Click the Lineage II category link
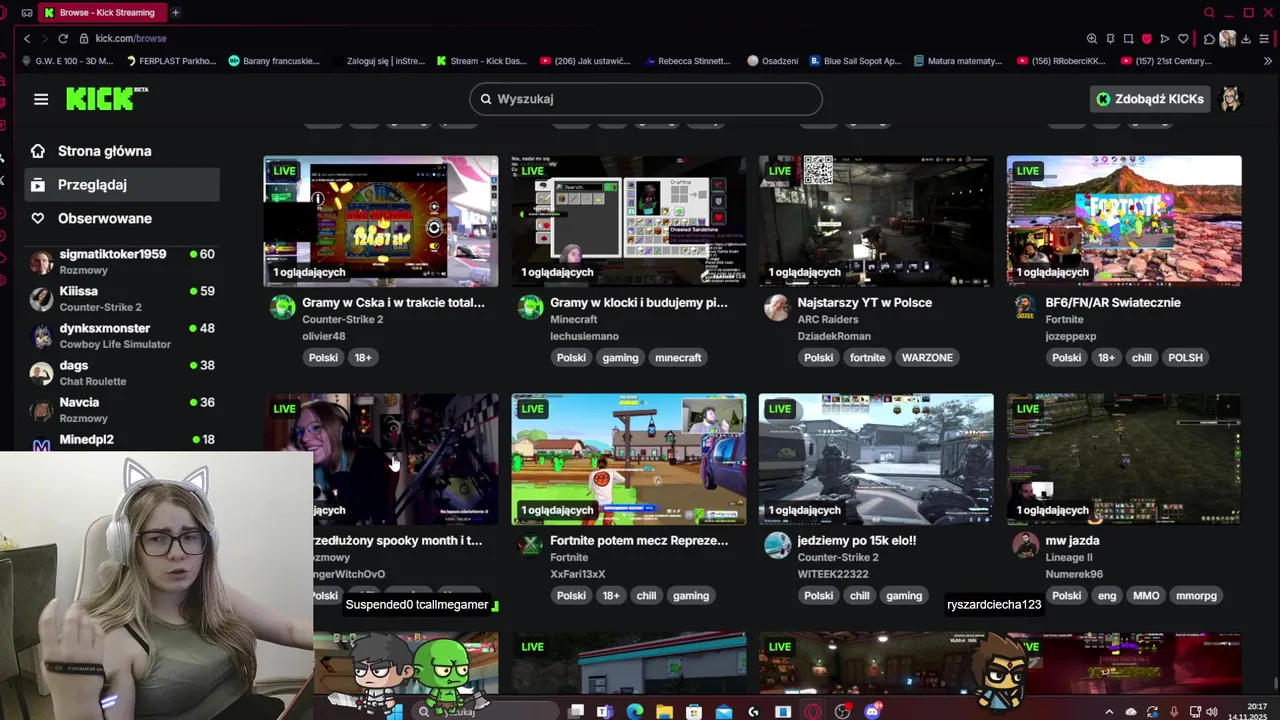This screenshot has width=1280, height=720. pos(1069,557)
